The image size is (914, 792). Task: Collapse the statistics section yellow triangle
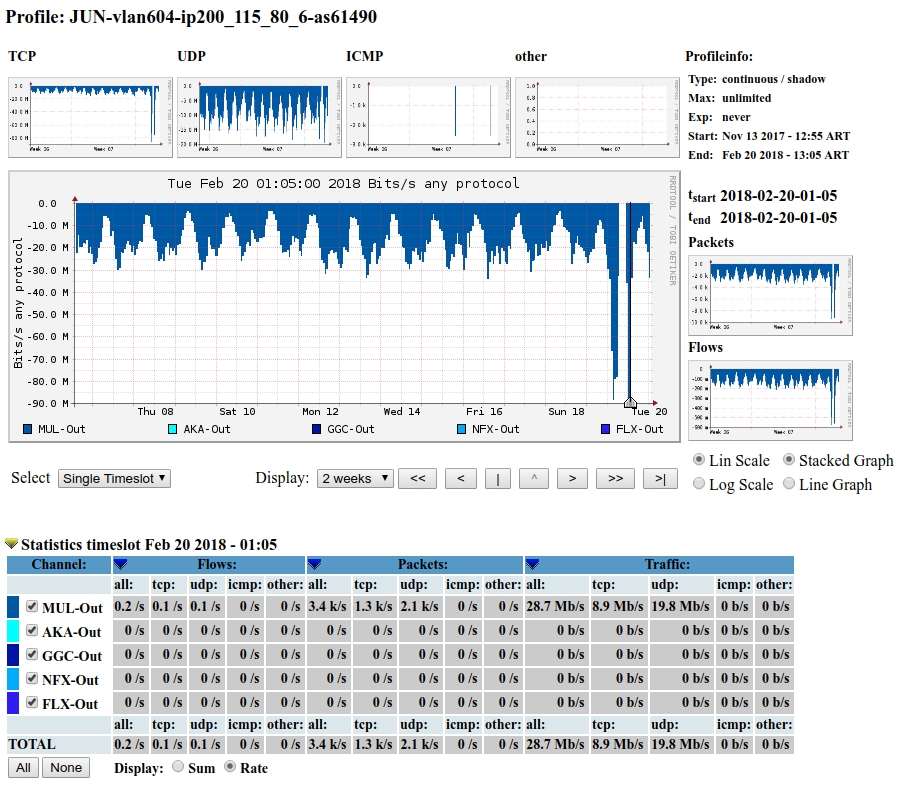pos(12,544)
